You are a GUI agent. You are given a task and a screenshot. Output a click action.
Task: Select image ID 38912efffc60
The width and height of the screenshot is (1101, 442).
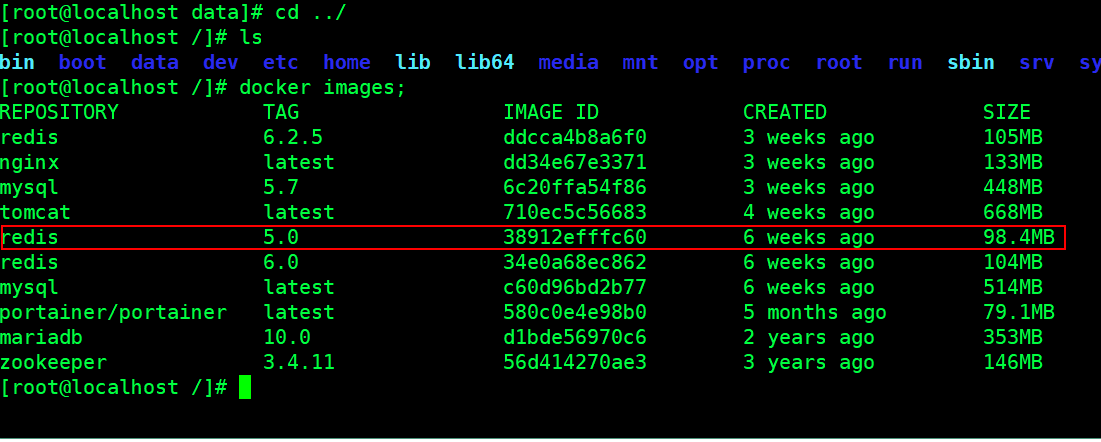point(575,238)
